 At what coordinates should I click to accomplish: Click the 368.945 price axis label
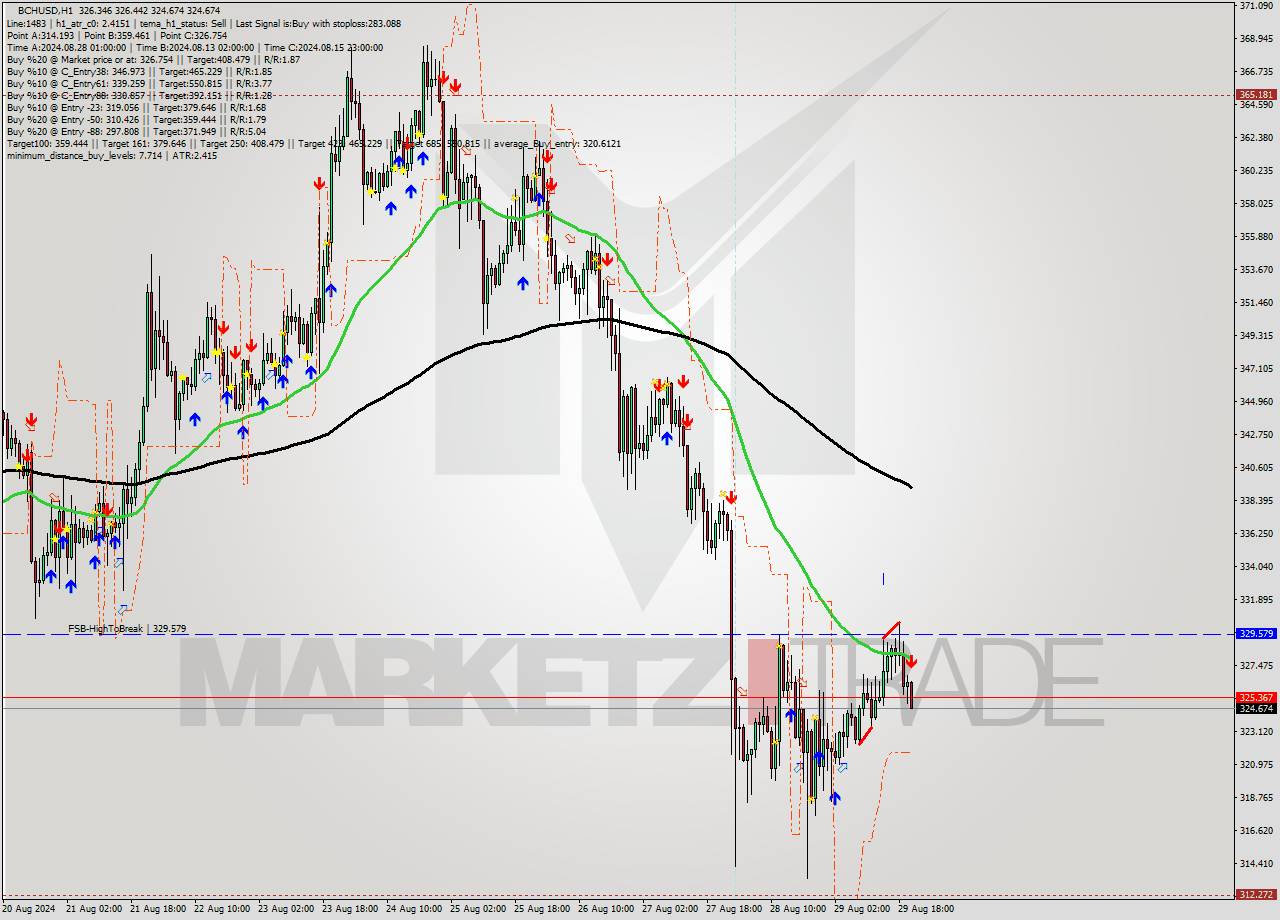click(x=1255, y=39)
